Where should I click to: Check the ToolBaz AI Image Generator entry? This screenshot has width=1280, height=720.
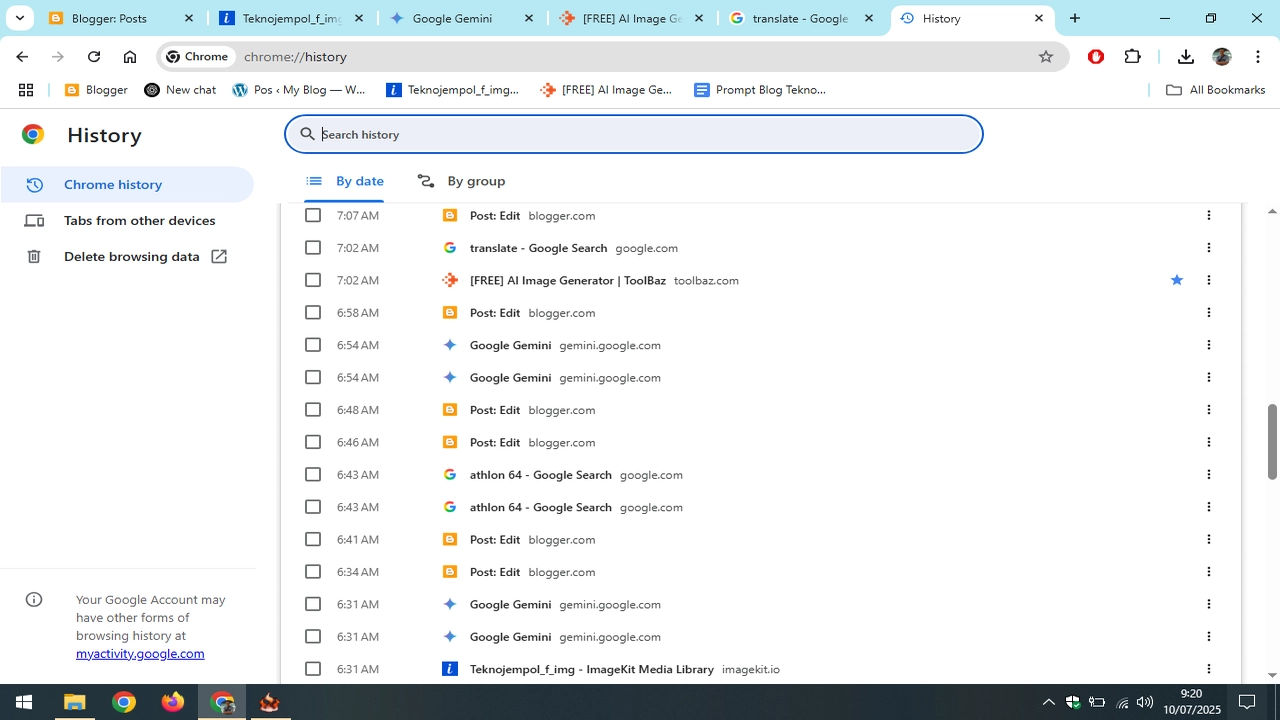[313, 280]
